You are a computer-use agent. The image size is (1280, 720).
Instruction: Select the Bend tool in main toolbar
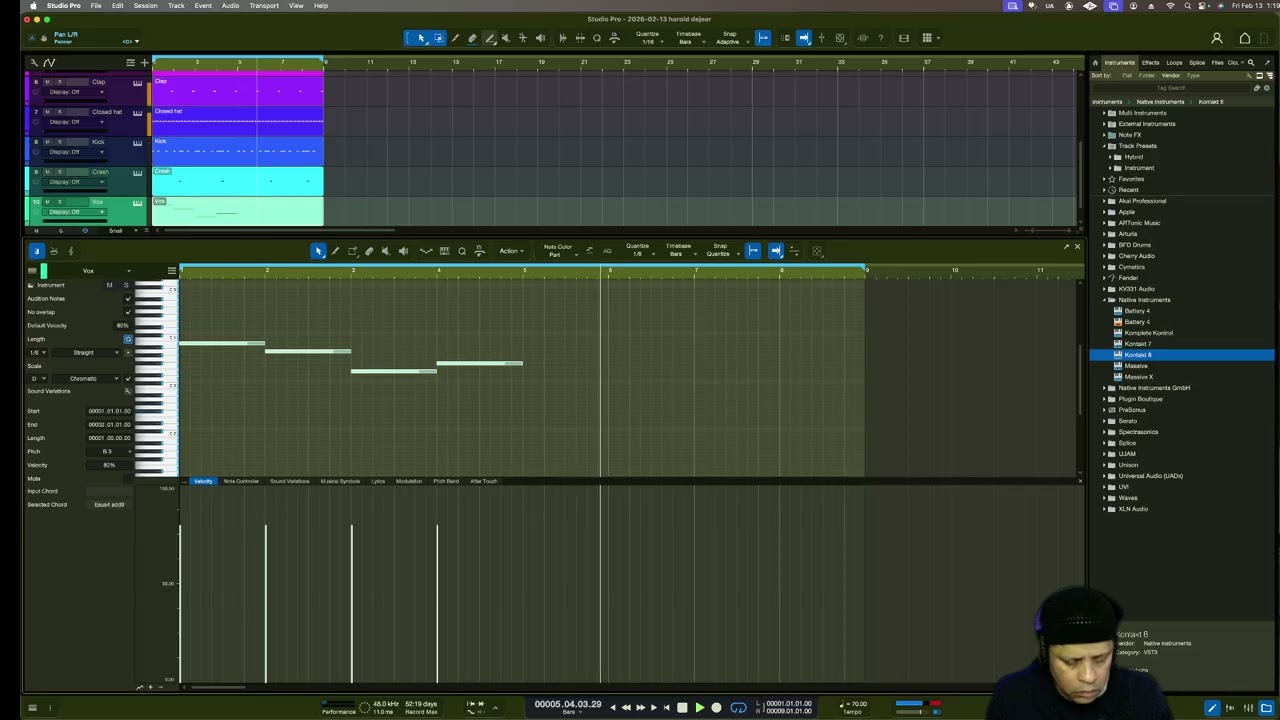(x=523, y=38)
